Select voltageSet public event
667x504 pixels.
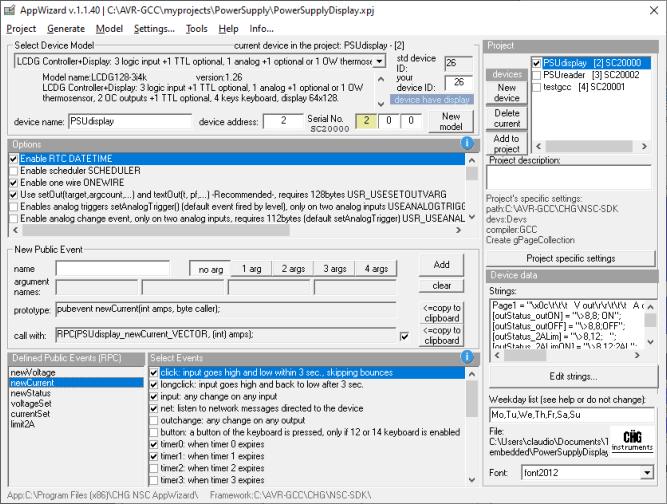coord(31,403)
